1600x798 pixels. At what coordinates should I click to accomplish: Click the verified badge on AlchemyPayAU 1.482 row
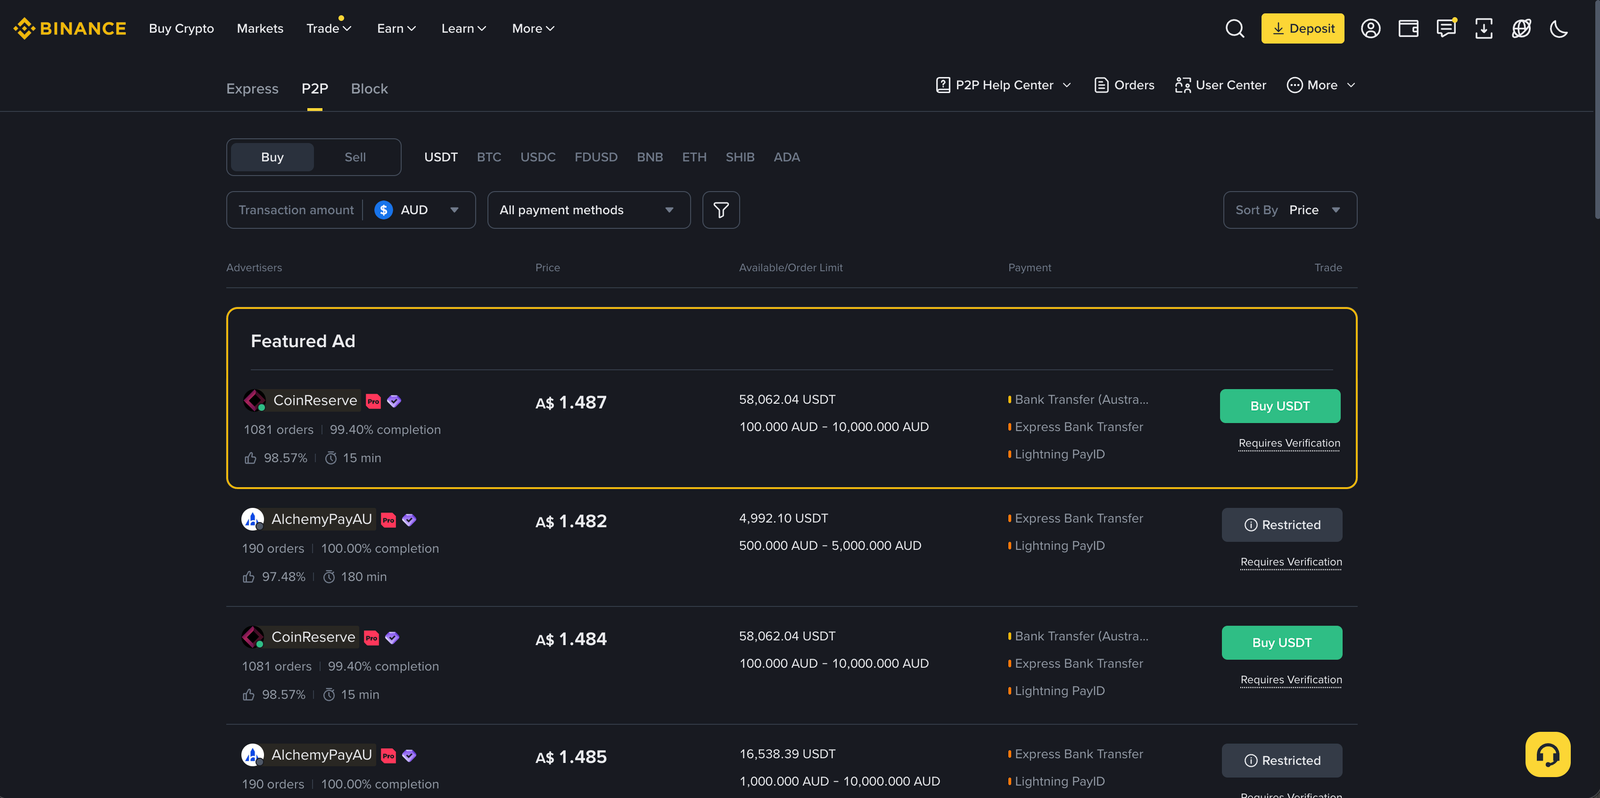(409, 520)
